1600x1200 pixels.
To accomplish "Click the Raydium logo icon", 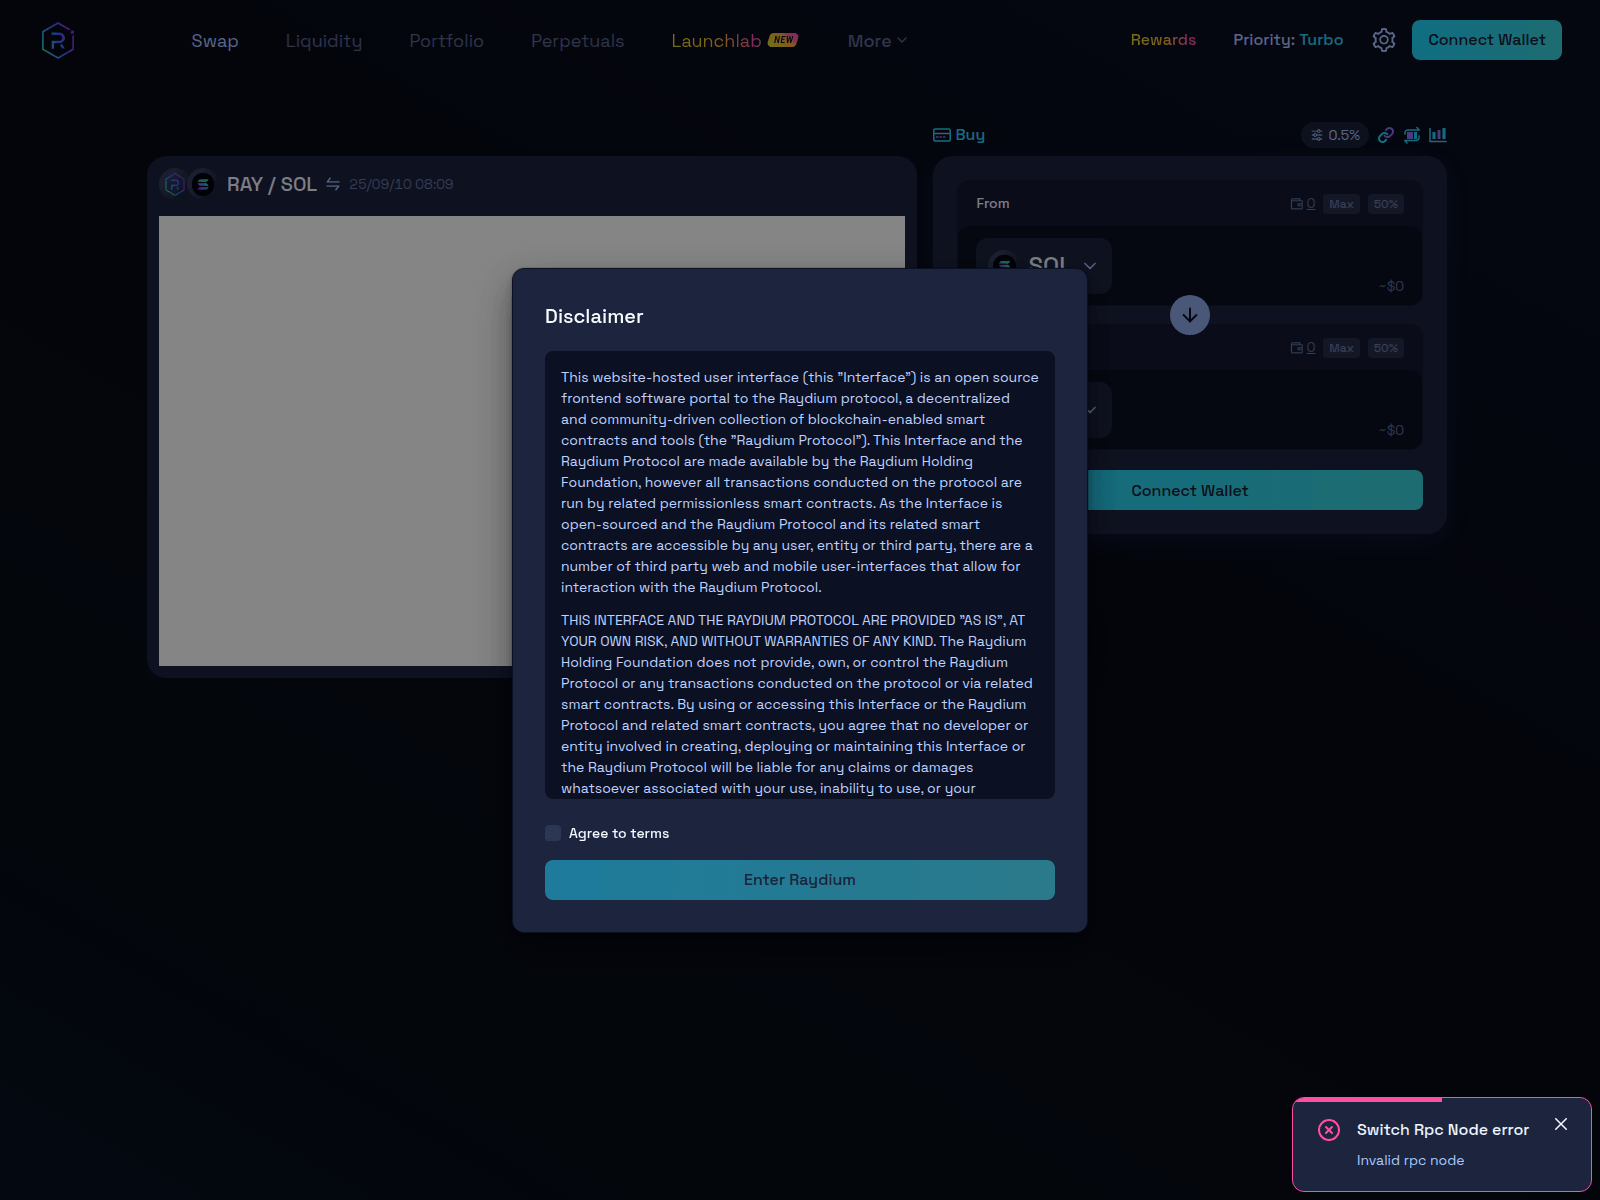I will [x=58, y=41].
